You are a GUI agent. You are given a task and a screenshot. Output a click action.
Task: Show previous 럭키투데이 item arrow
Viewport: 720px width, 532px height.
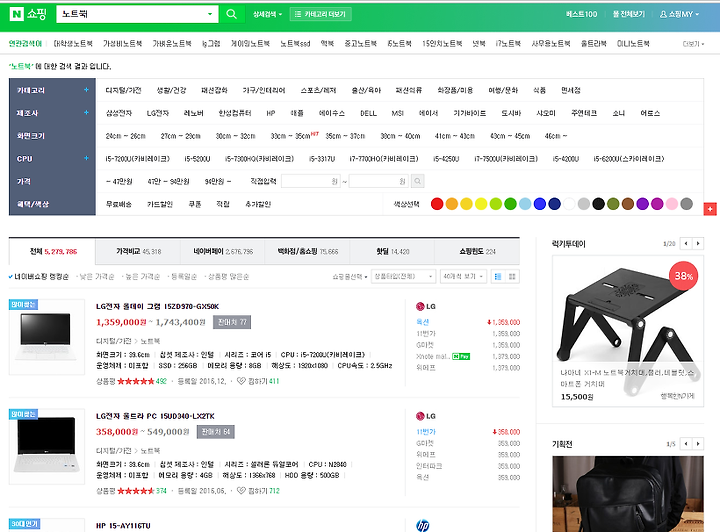[686, 243]
